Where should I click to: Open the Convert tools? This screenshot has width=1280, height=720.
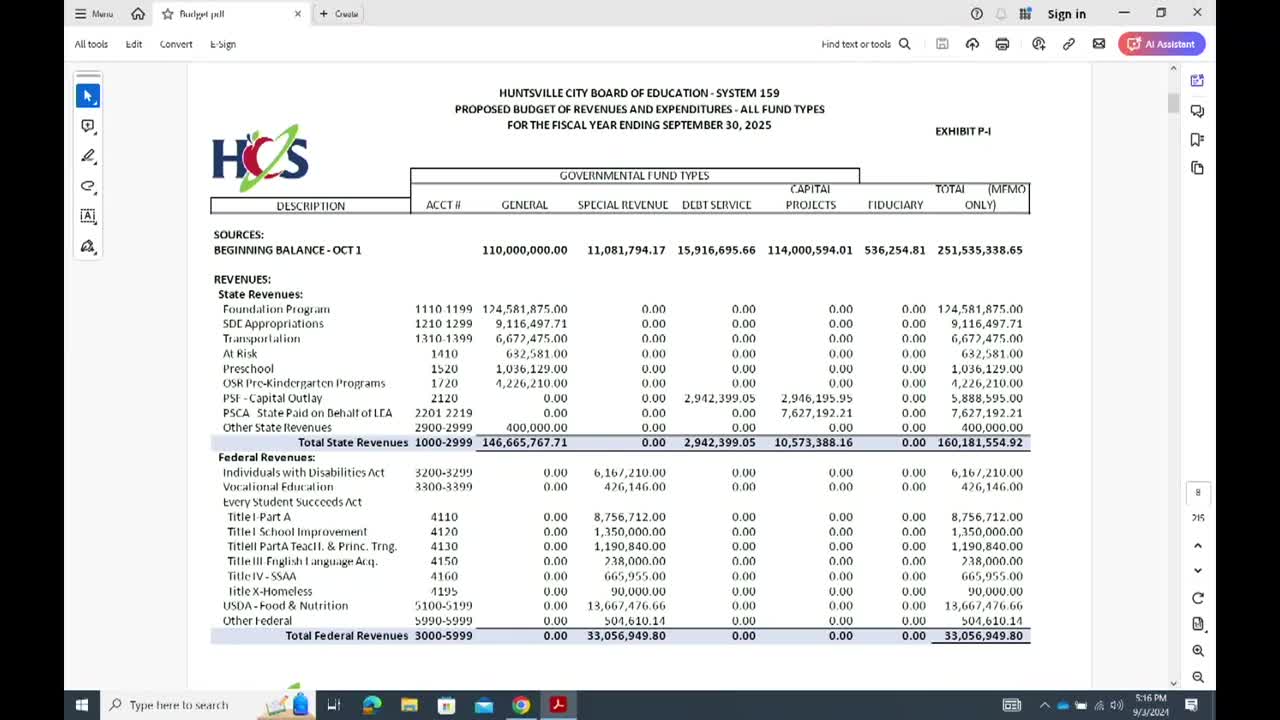(176, 44)
